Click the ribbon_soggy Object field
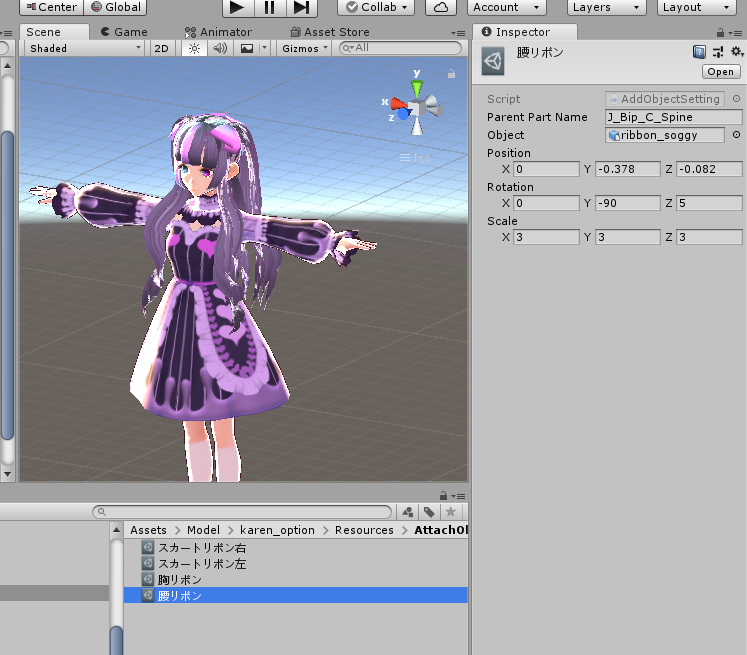The width and height of the screenshot is (747, 655). tap(665, 135)
